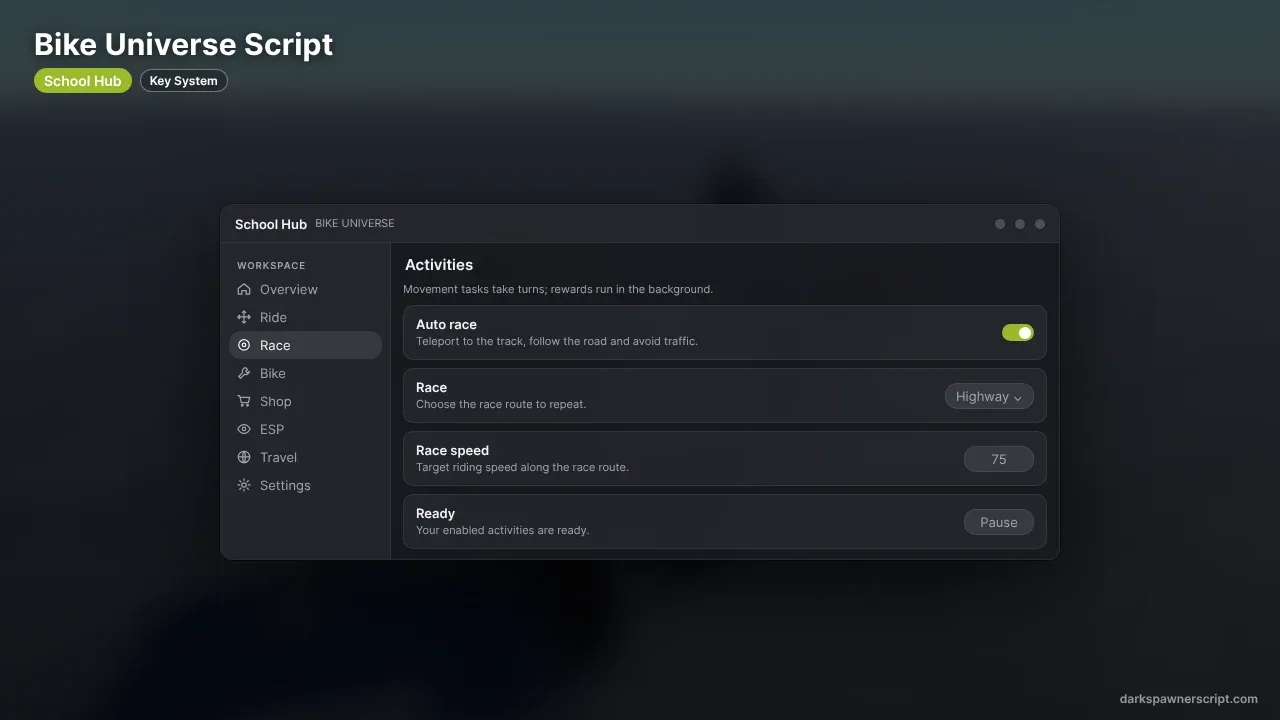1280x720 pixels.
Task: Click the Travel globe icon
Action: (x=244, y=457)
